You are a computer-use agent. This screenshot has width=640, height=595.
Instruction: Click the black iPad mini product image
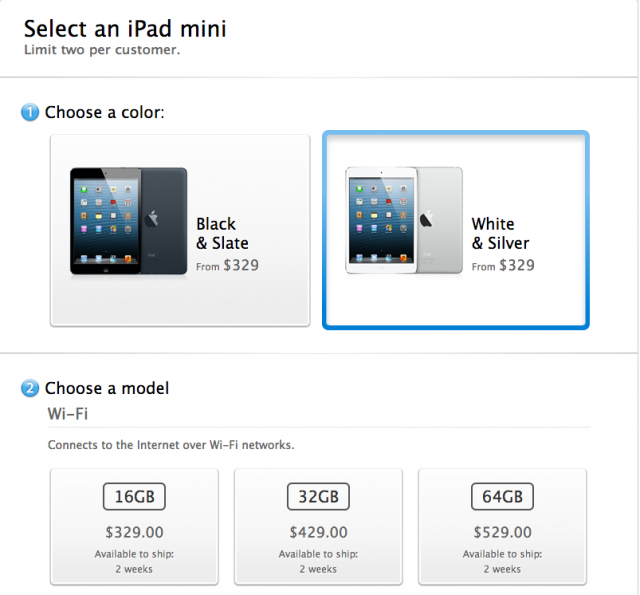pyautogui.click(x=128, y=221)
